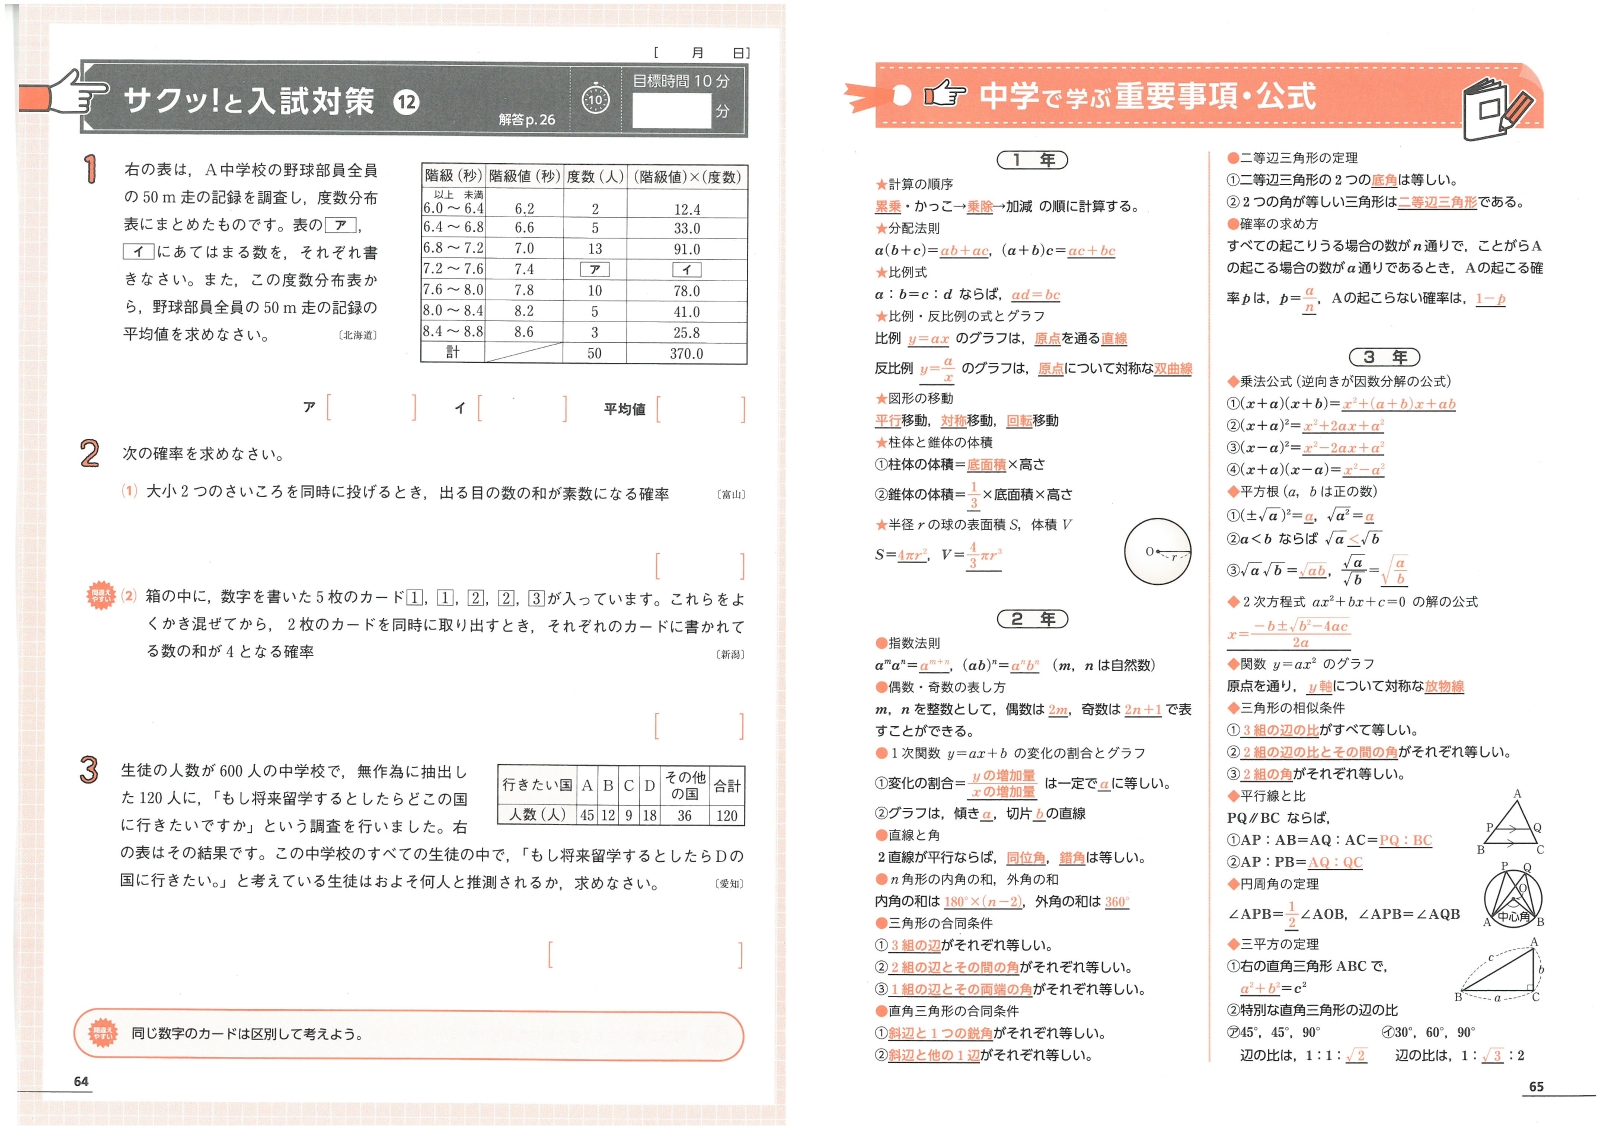Click the circled number 12 in the title
The image size is (1600, 1130).
coord(406,102)
